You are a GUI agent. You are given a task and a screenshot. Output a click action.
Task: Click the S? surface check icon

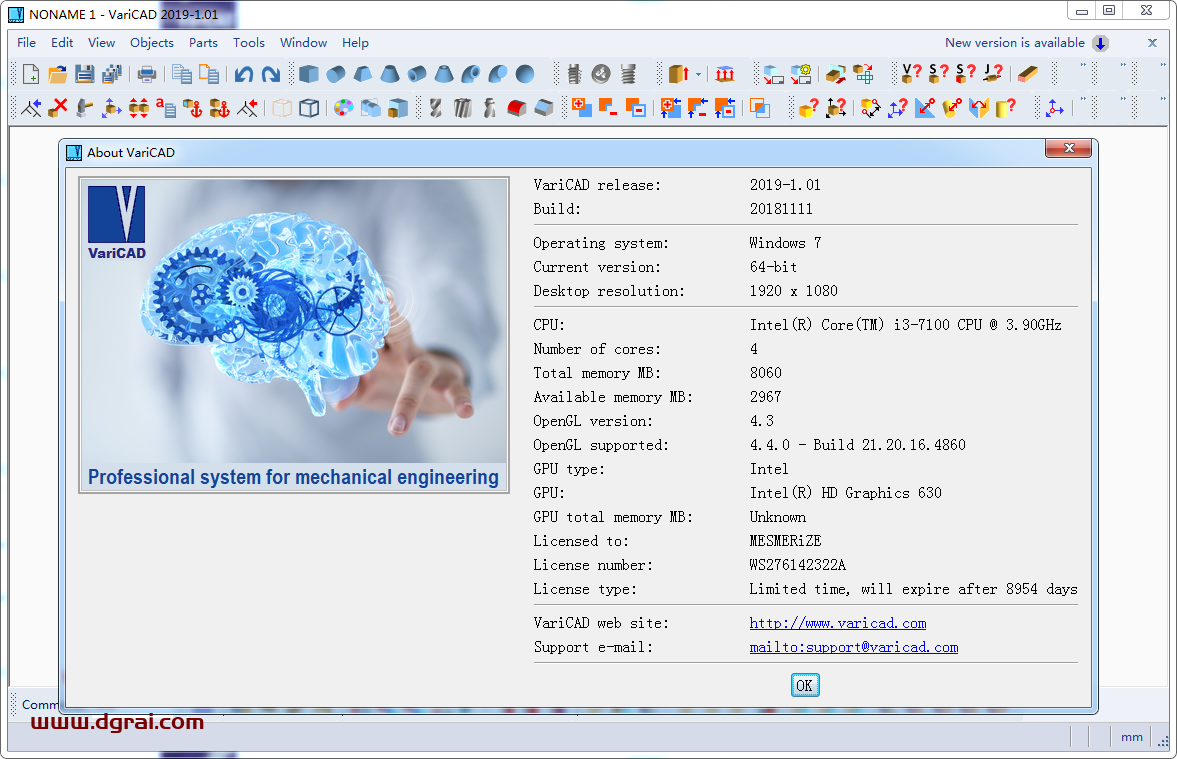[x=938, y=73]
